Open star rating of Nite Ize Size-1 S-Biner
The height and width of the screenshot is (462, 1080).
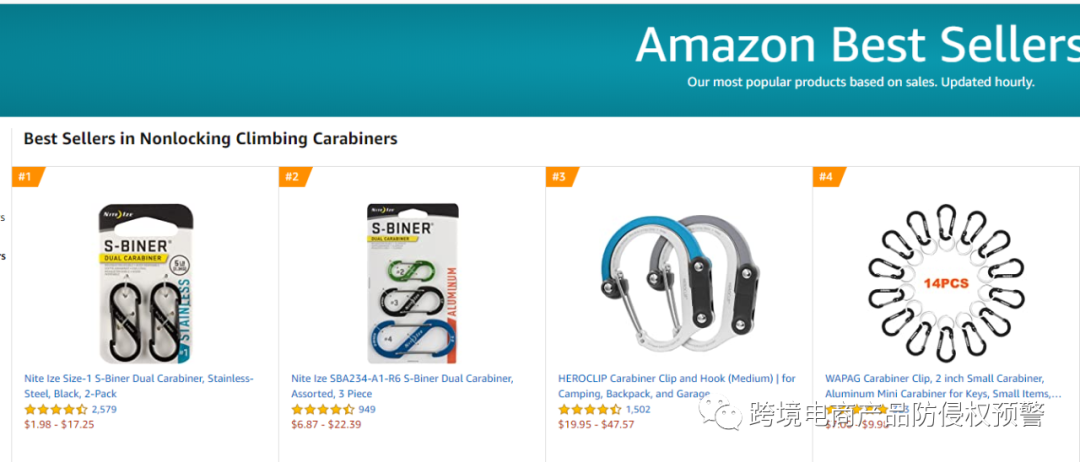click(x=56, y=409)
